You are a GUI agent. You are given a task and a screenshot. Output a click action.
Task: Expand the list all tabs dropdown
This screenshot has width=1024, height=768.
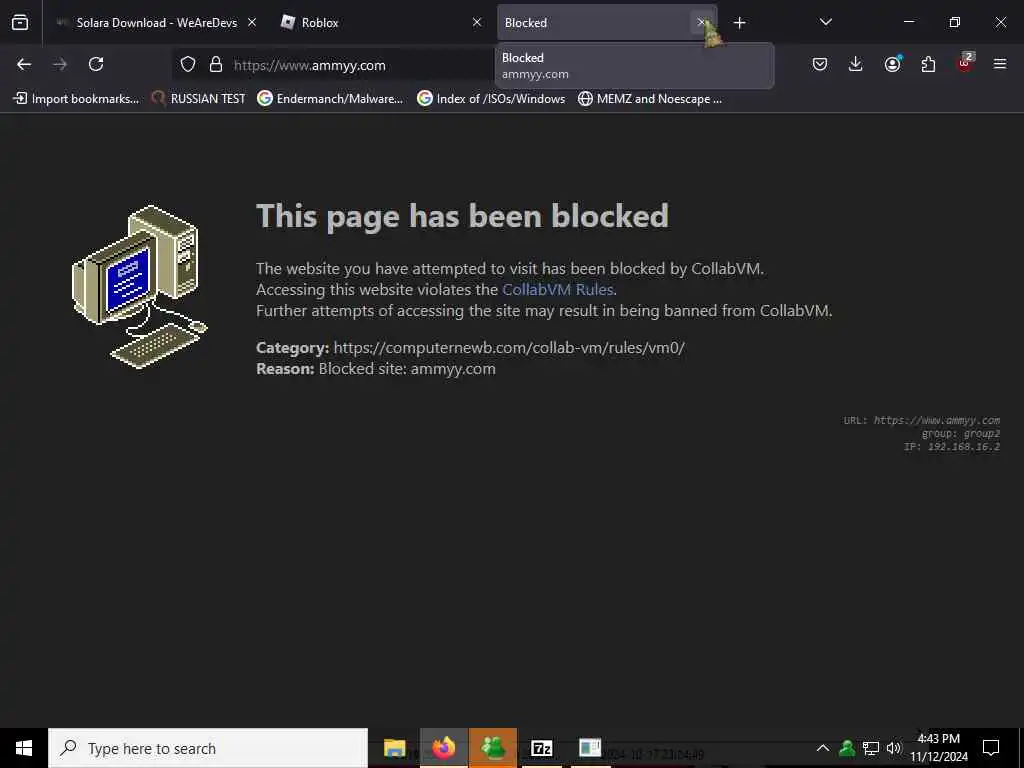pos(825,22)
